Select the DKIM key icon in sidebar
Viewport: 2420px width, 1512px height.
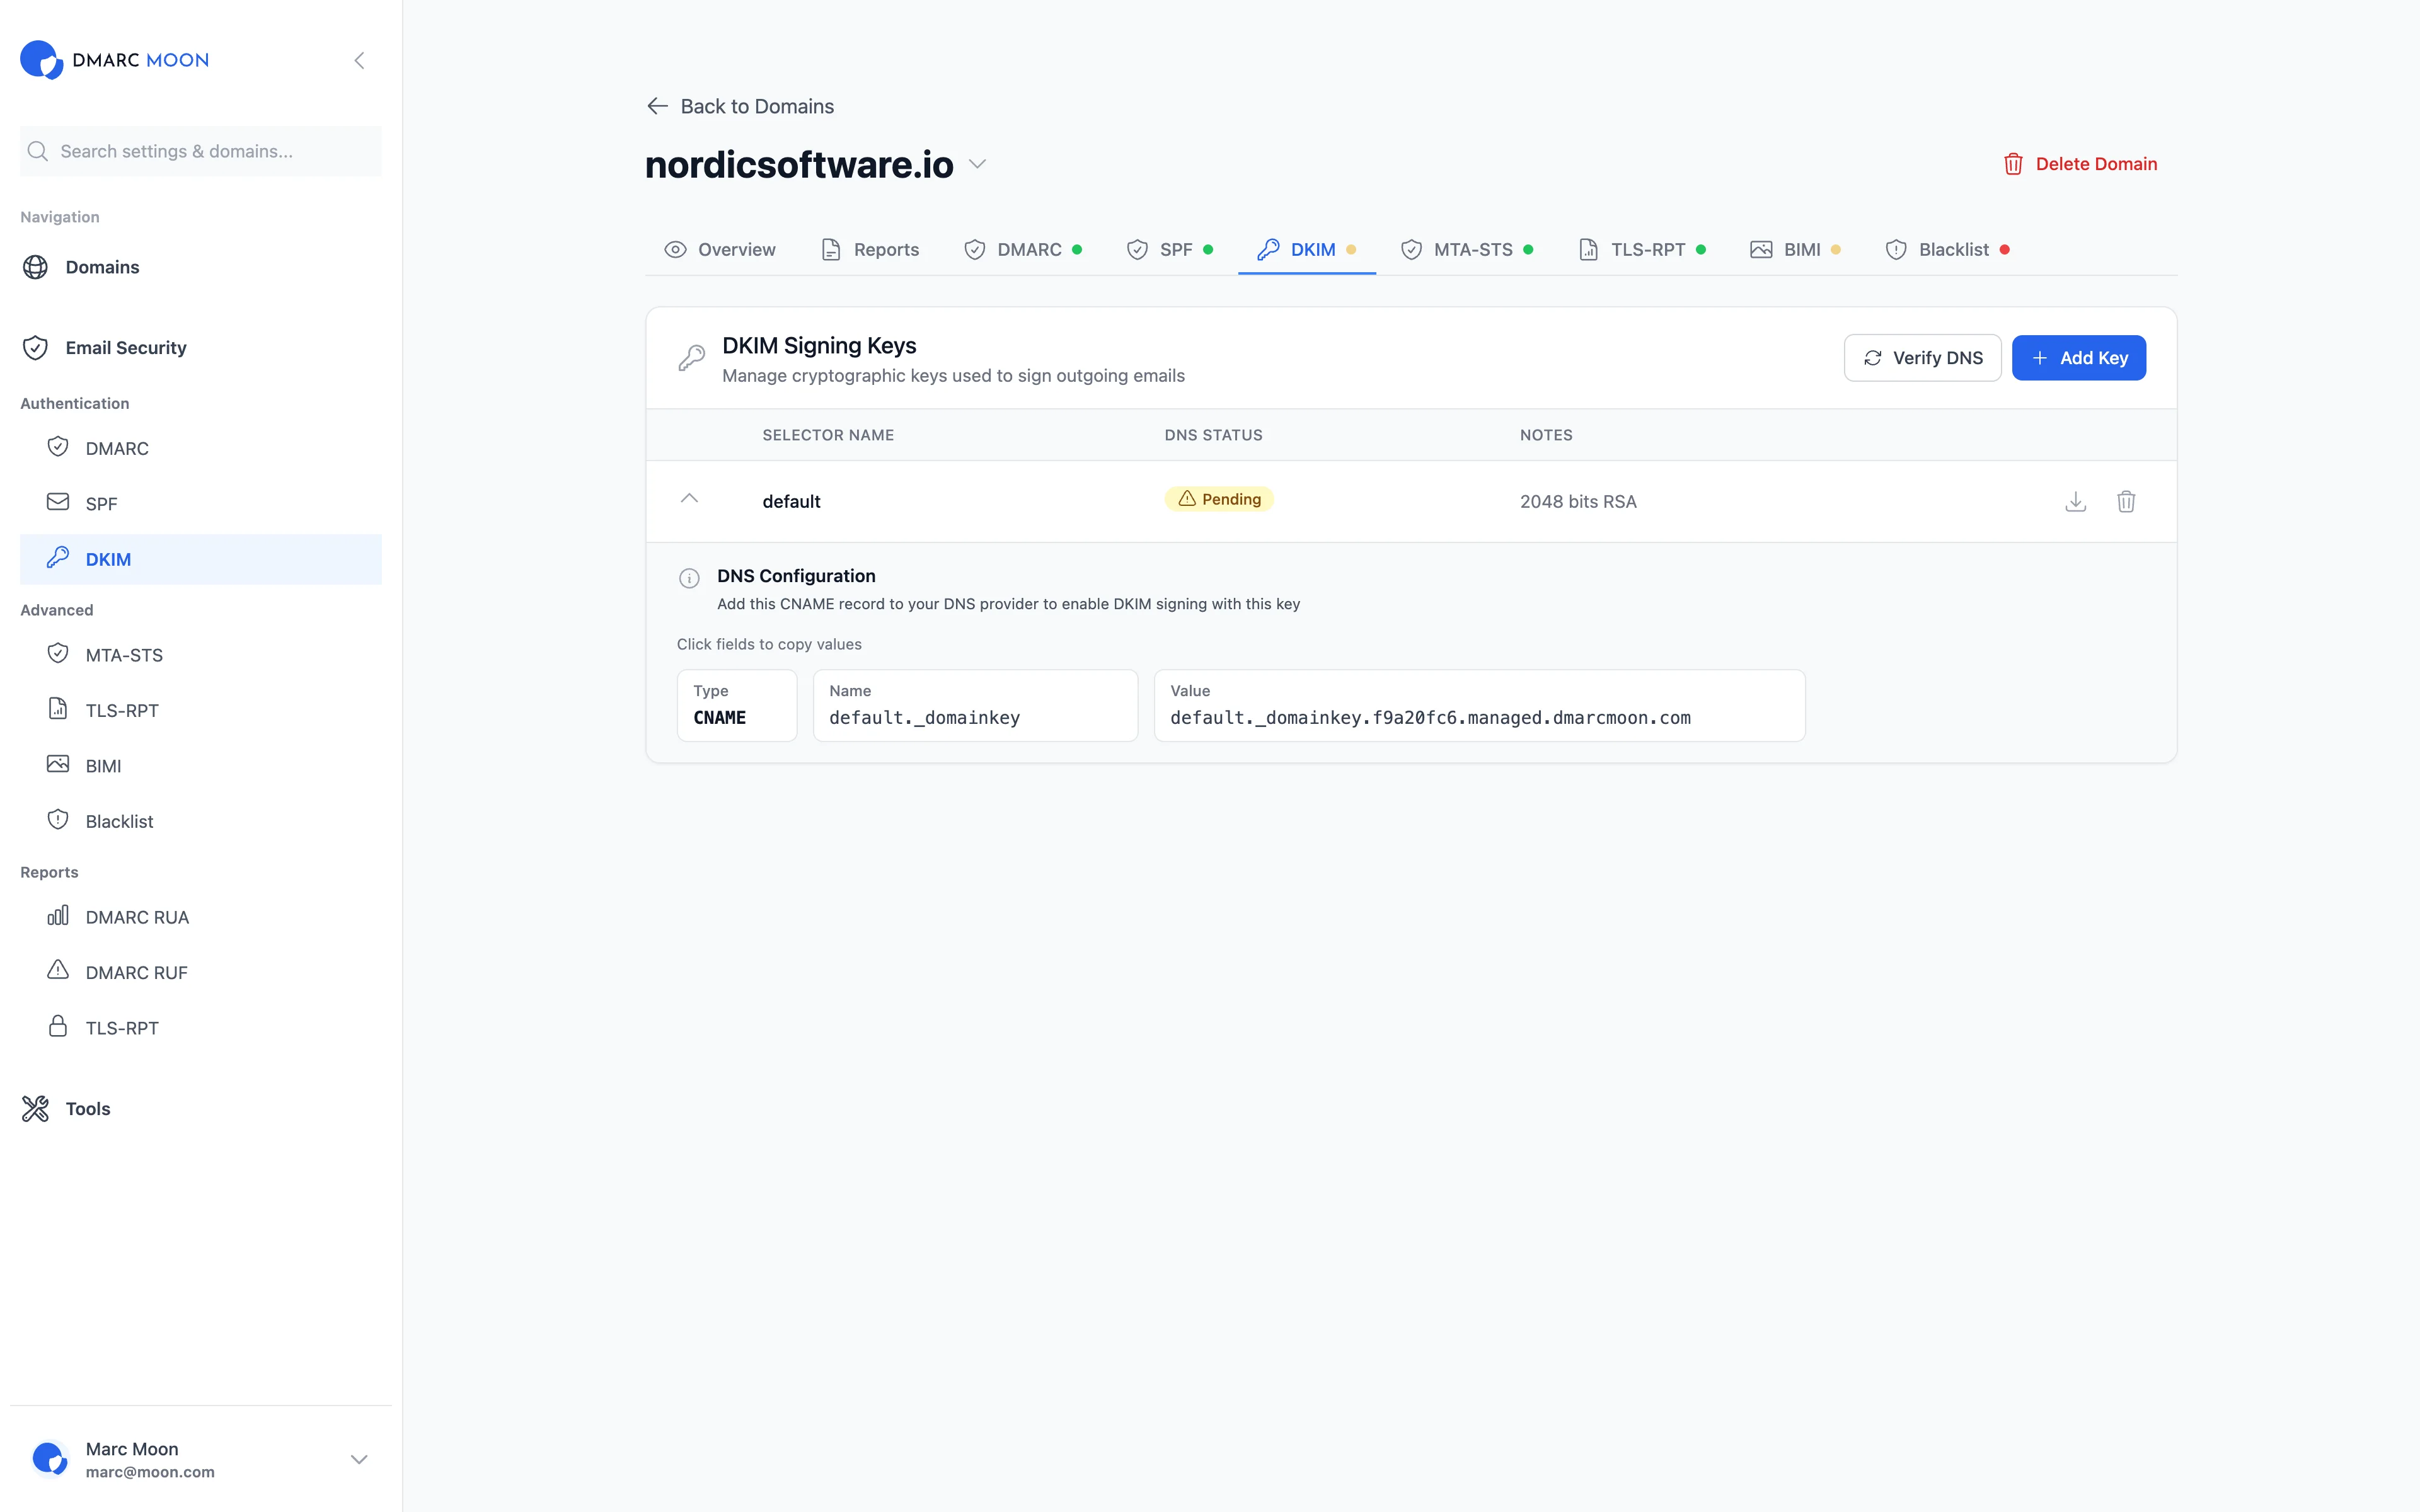[x=58, y=558]
